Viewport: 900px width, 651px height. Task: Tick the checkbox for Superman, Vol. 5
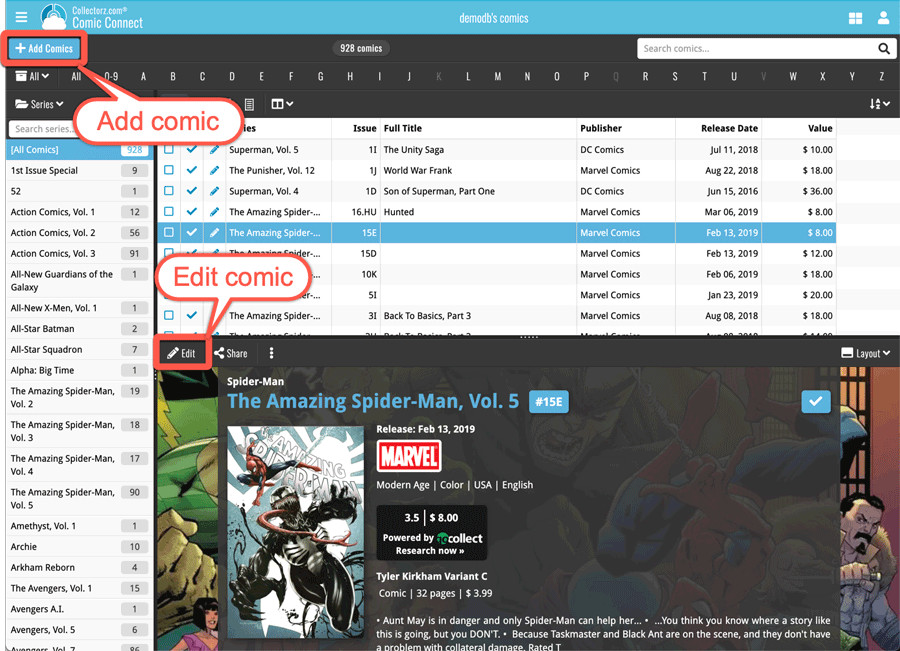pos(169,149)
